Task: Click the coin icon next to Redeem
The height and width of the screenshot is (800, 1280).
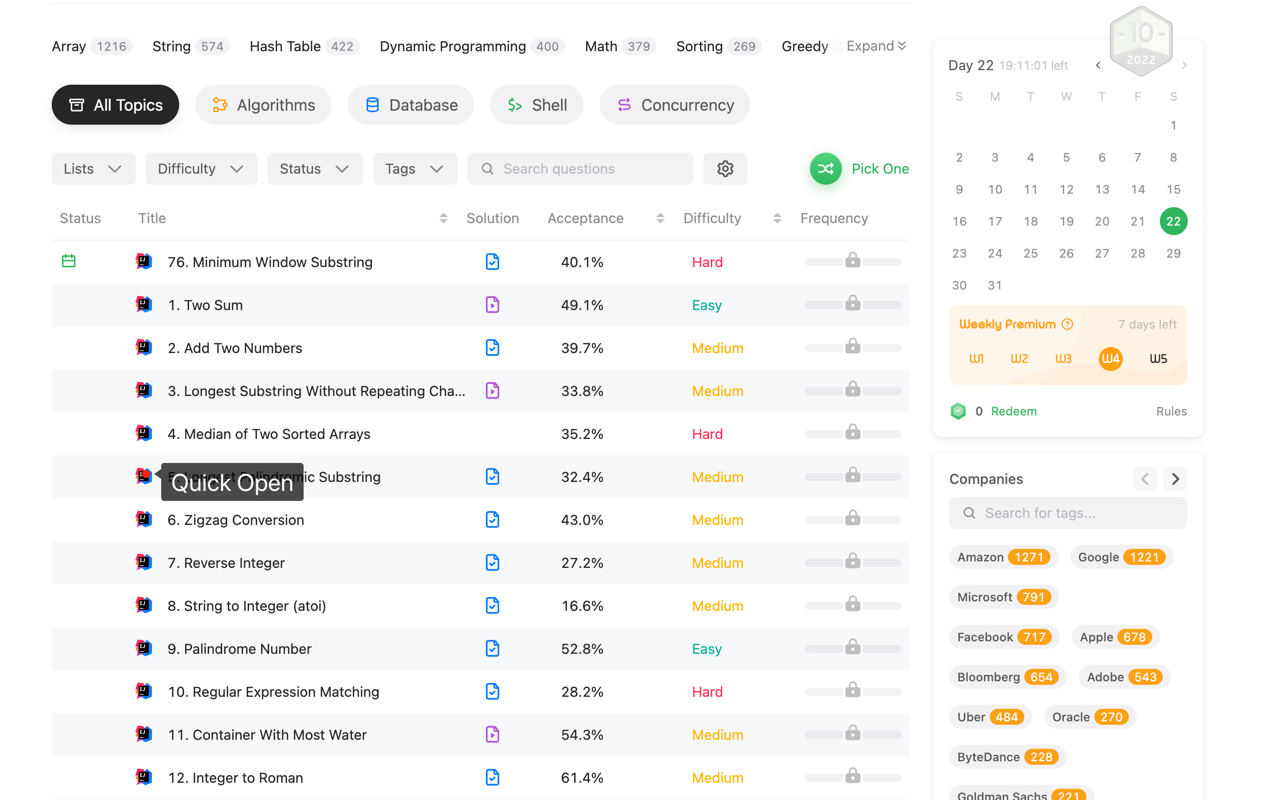Action: tap(959, 411)
